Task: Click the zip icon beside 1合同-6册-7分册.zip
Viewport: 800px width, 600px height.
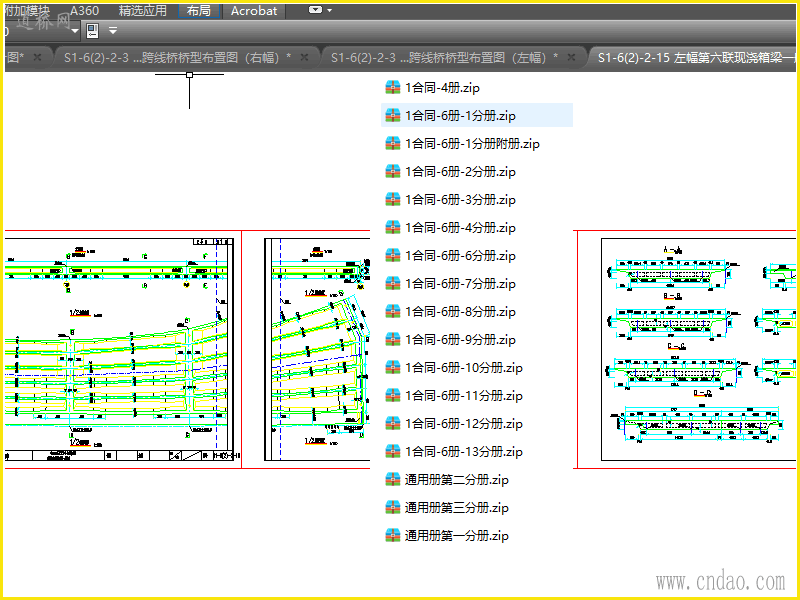Action: [x=393, y=284]
